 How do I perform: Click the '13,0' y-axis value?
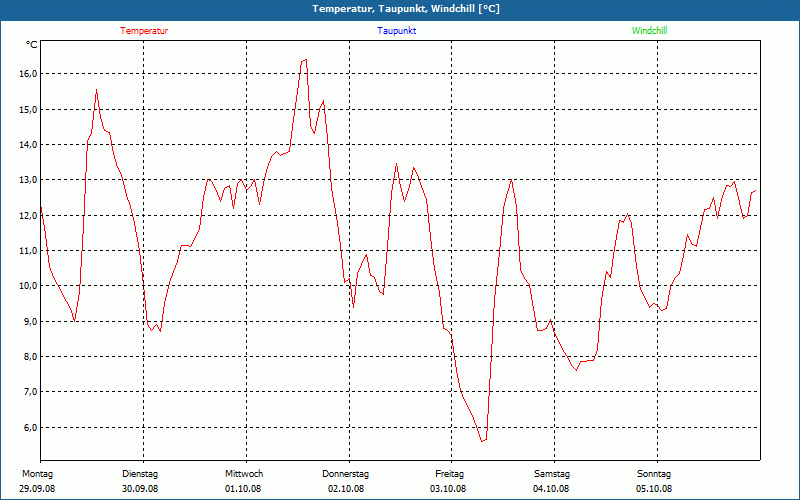tap(29, 180)
